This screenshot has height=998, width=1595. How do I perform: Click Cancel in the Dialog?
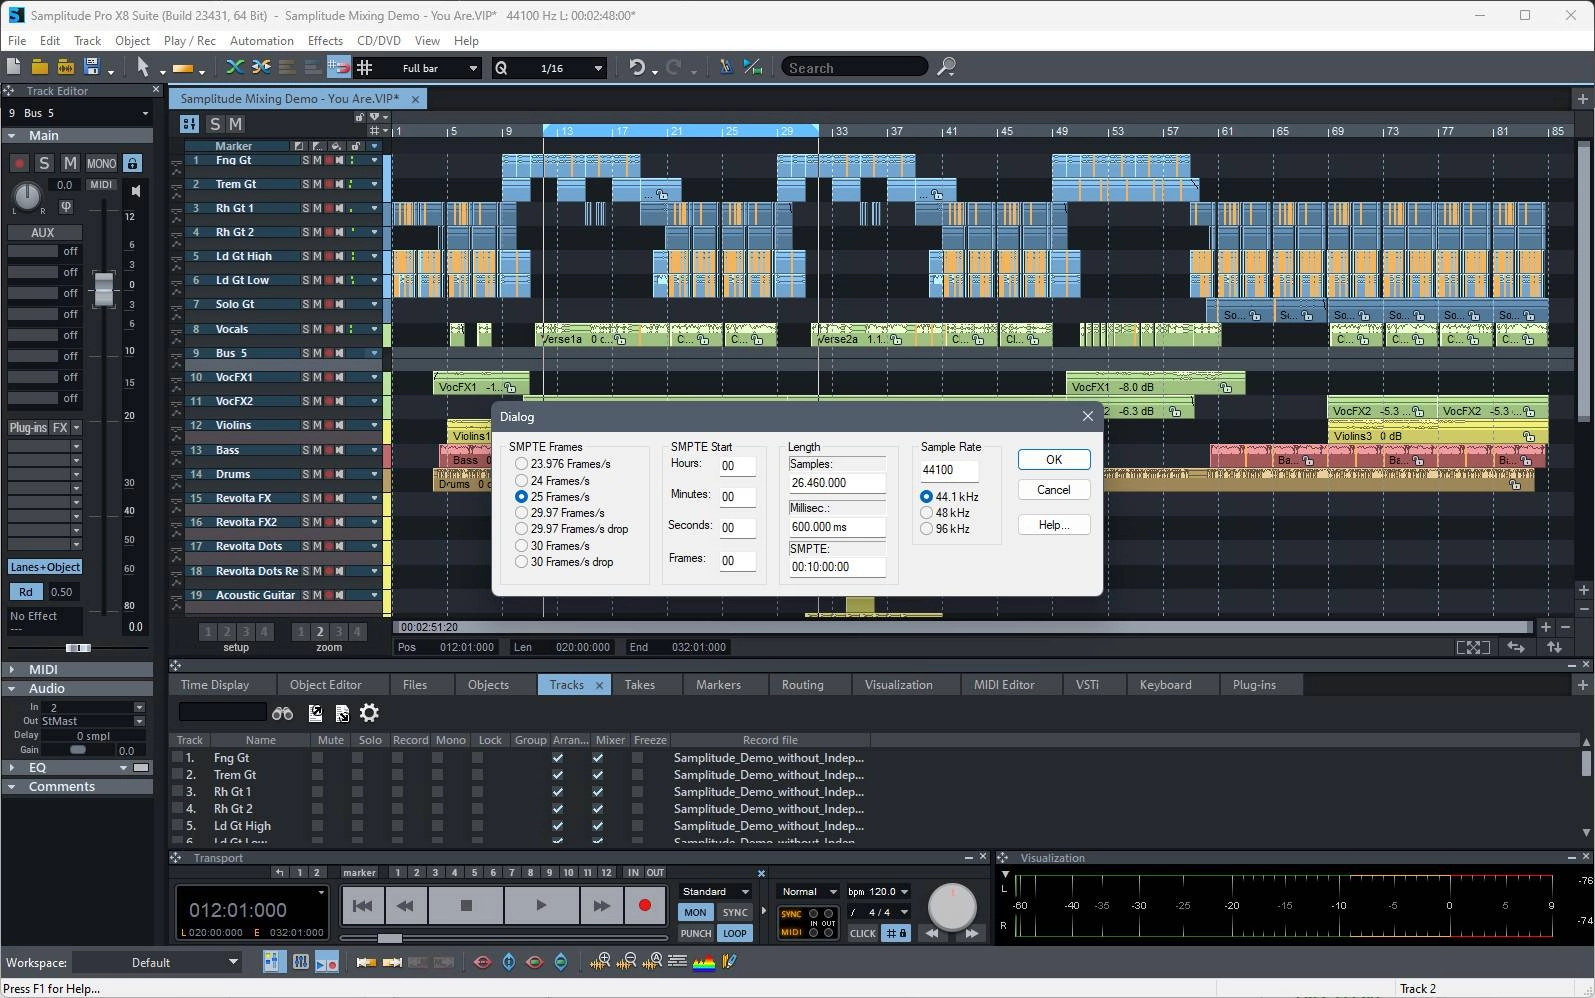1054,490
